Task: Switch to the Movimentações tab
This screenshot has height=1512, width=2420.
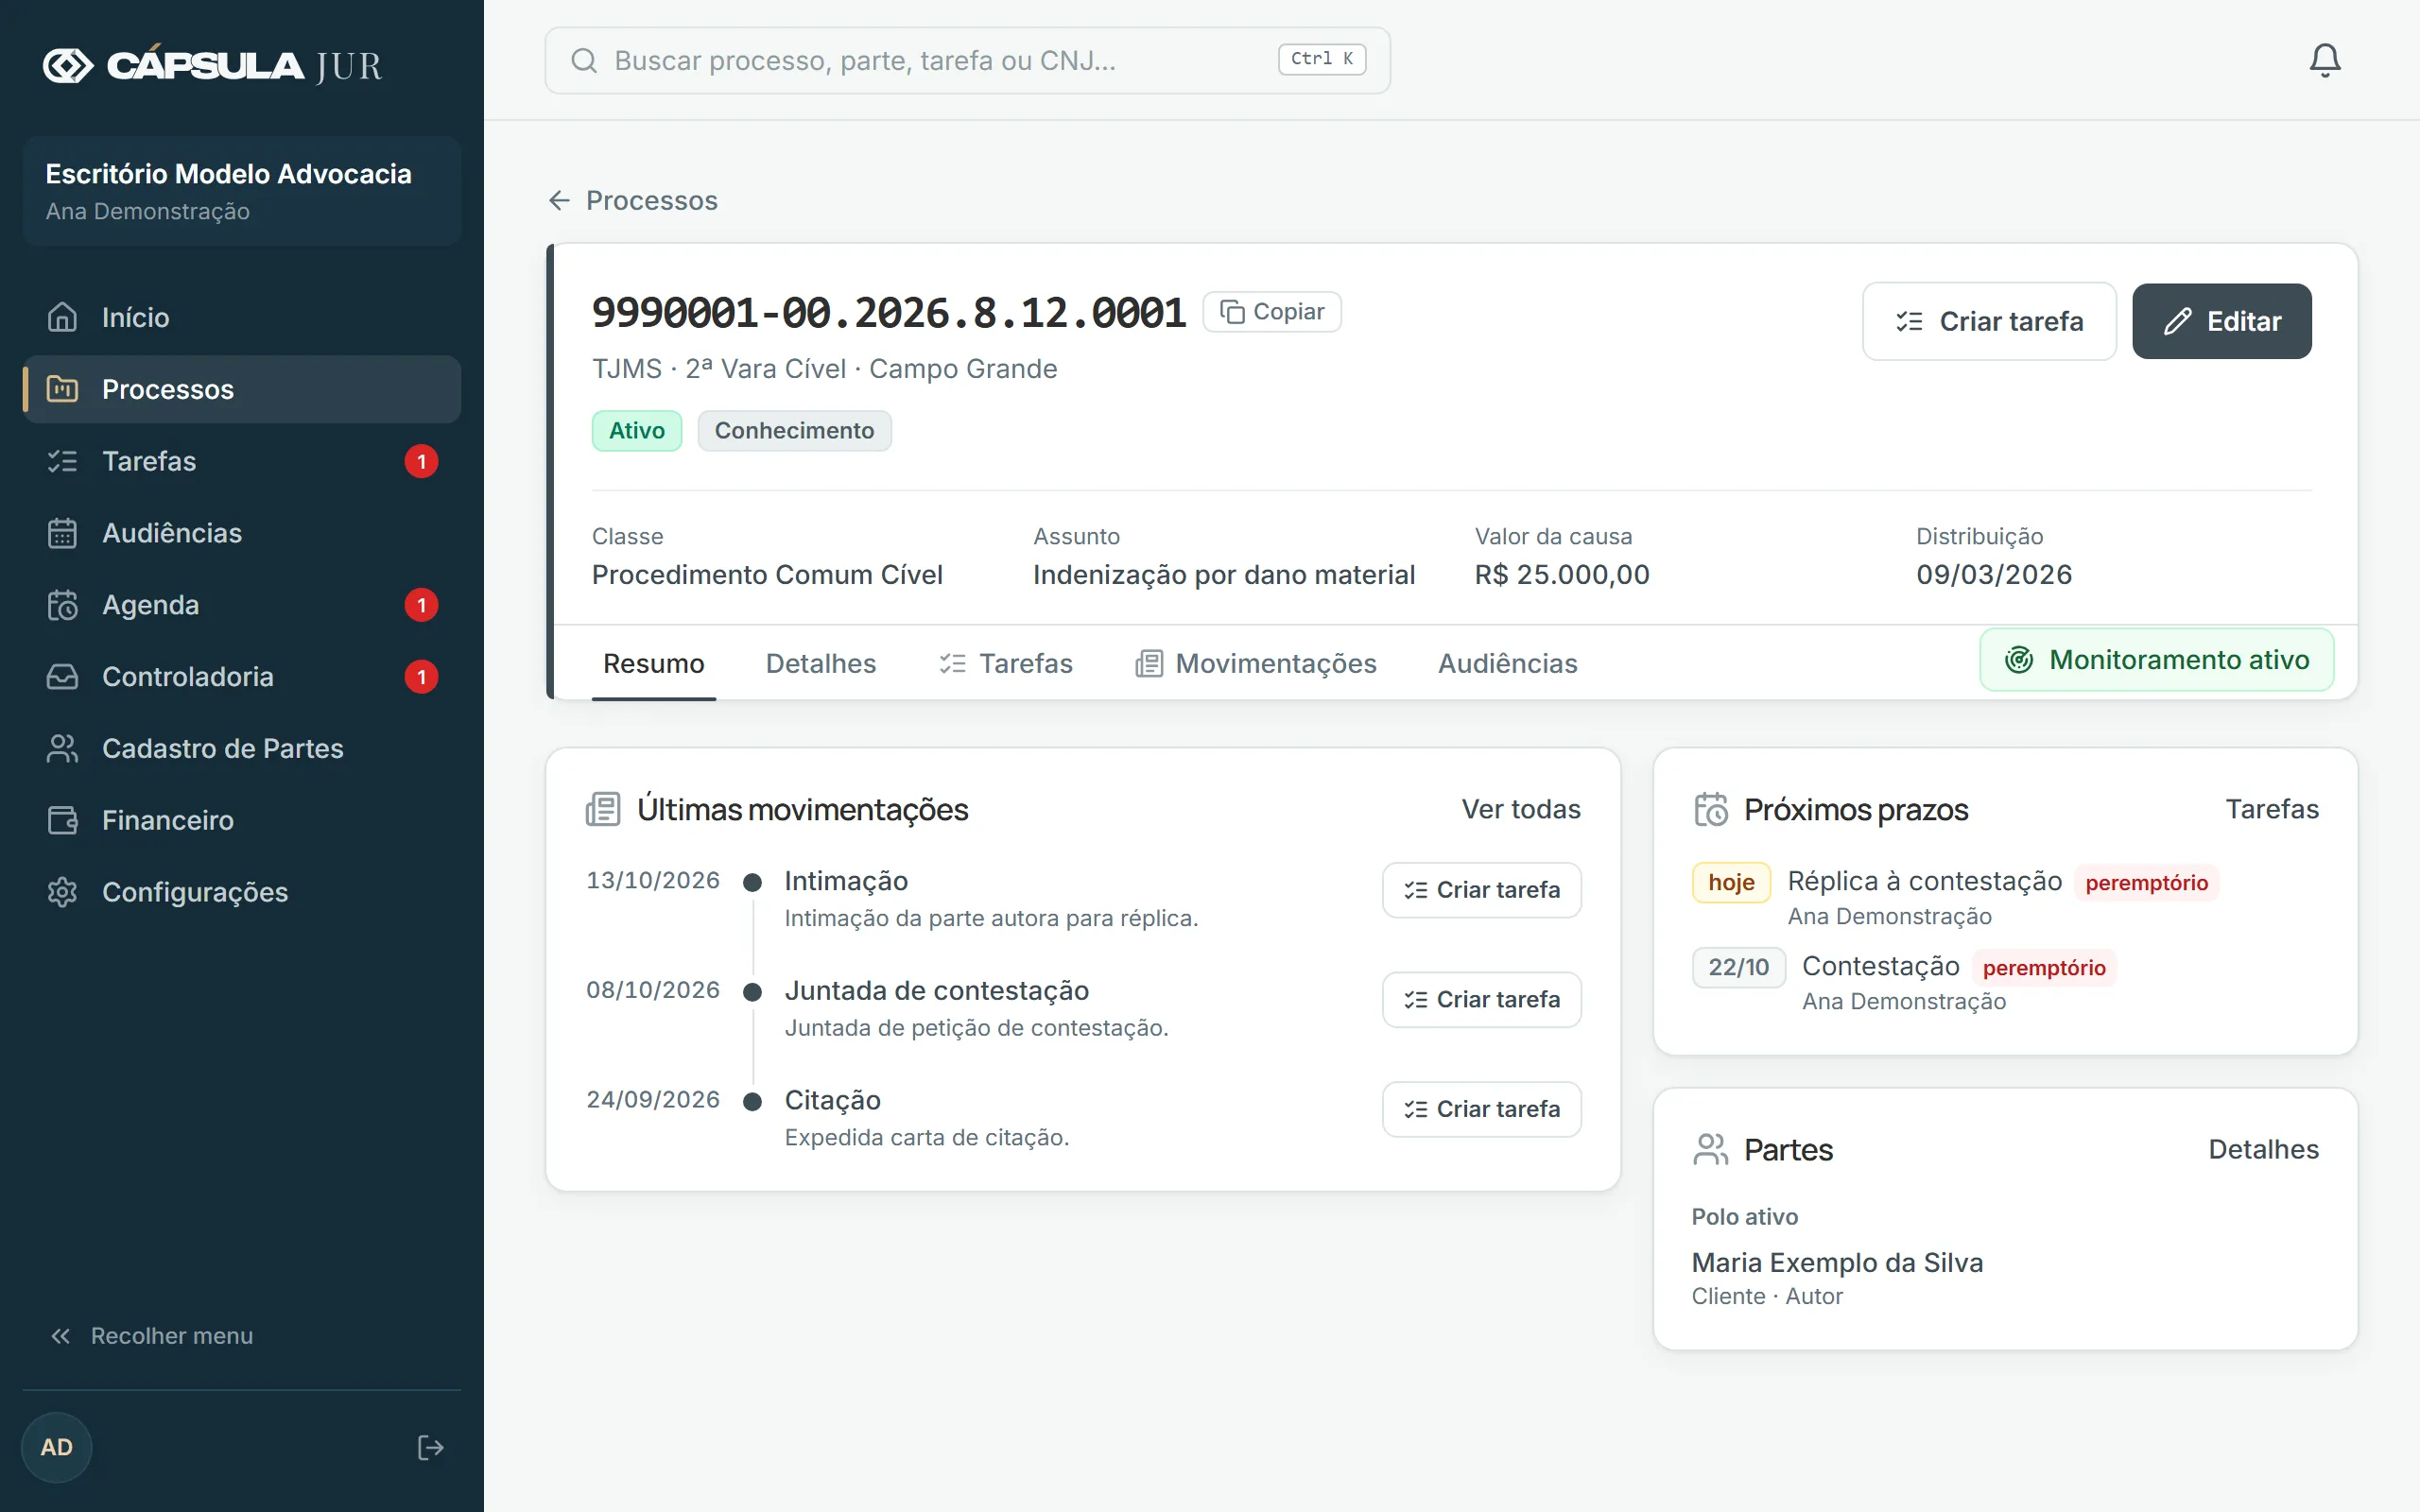Action: pos(1256,663)
